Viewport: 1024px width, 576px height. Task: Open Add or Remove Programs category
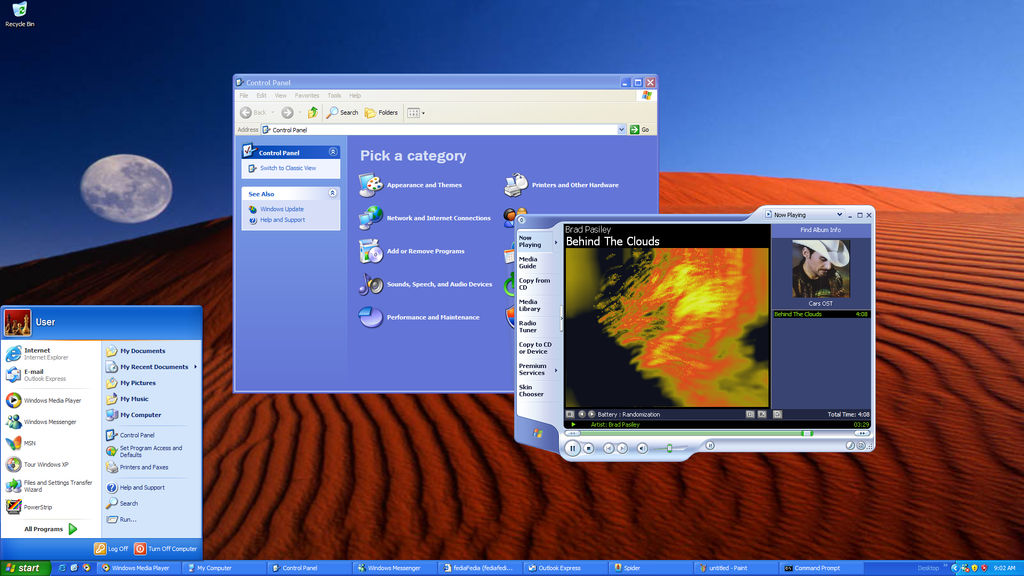[411, 251]
